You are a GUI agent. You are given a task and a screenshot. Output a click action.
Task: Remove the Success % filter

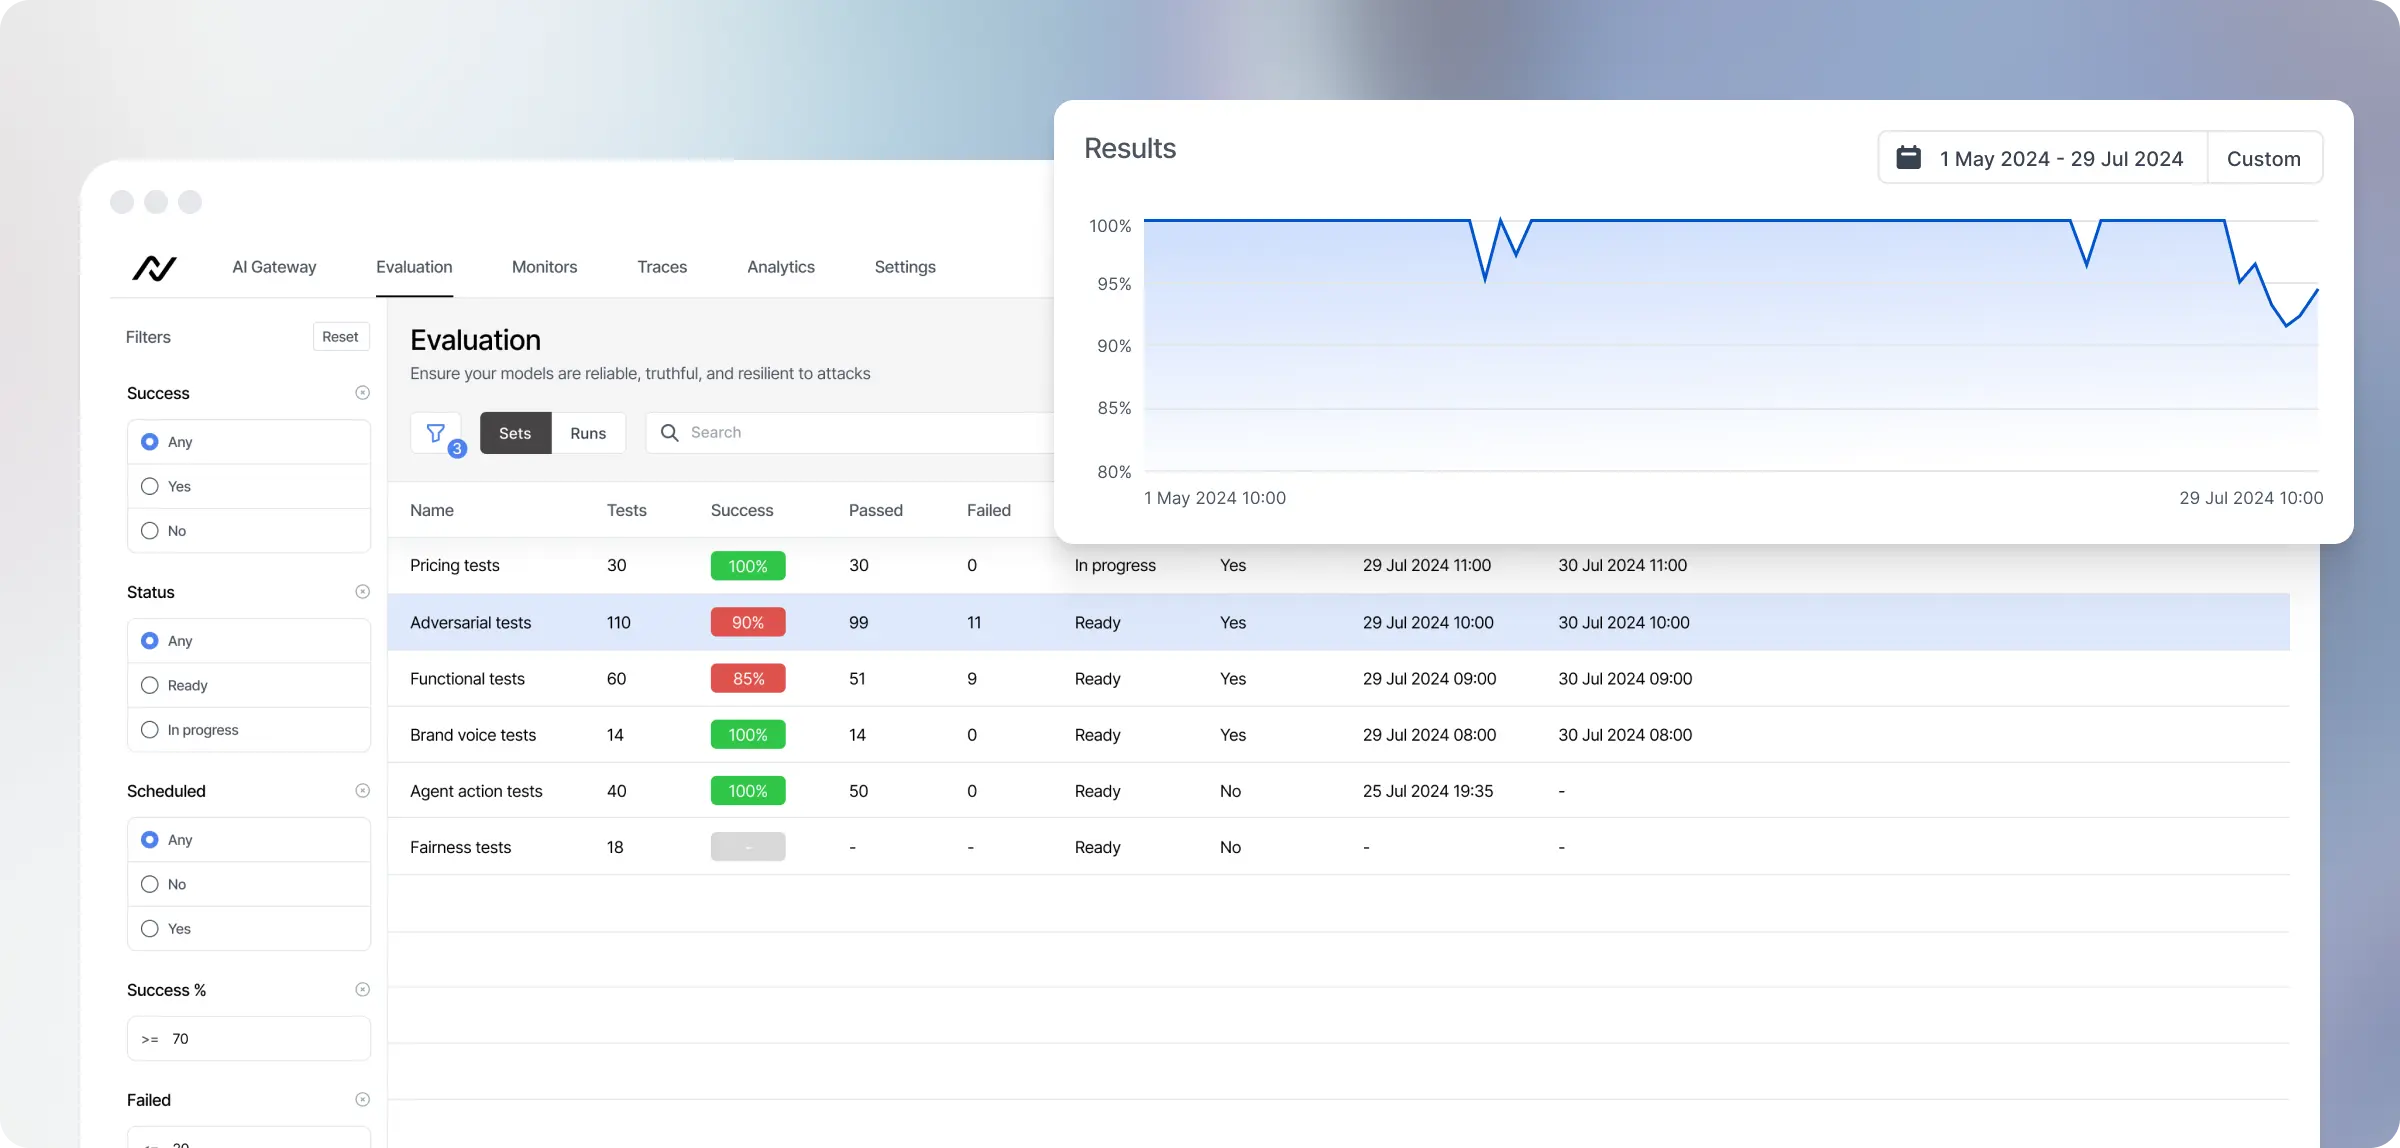pyautogui.click(x=362, y=989)
